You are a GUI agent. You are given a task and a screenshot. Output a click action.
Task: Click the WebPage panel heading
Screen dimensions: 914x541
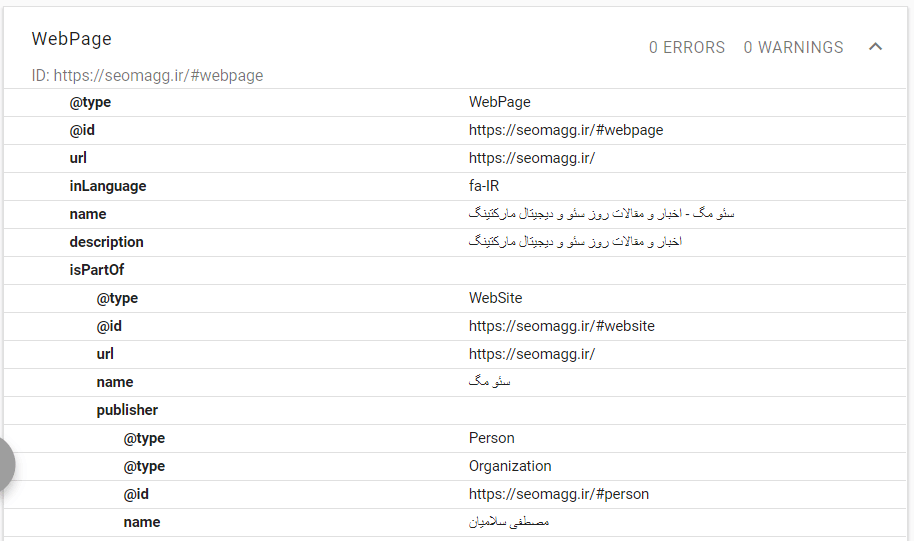72,39
